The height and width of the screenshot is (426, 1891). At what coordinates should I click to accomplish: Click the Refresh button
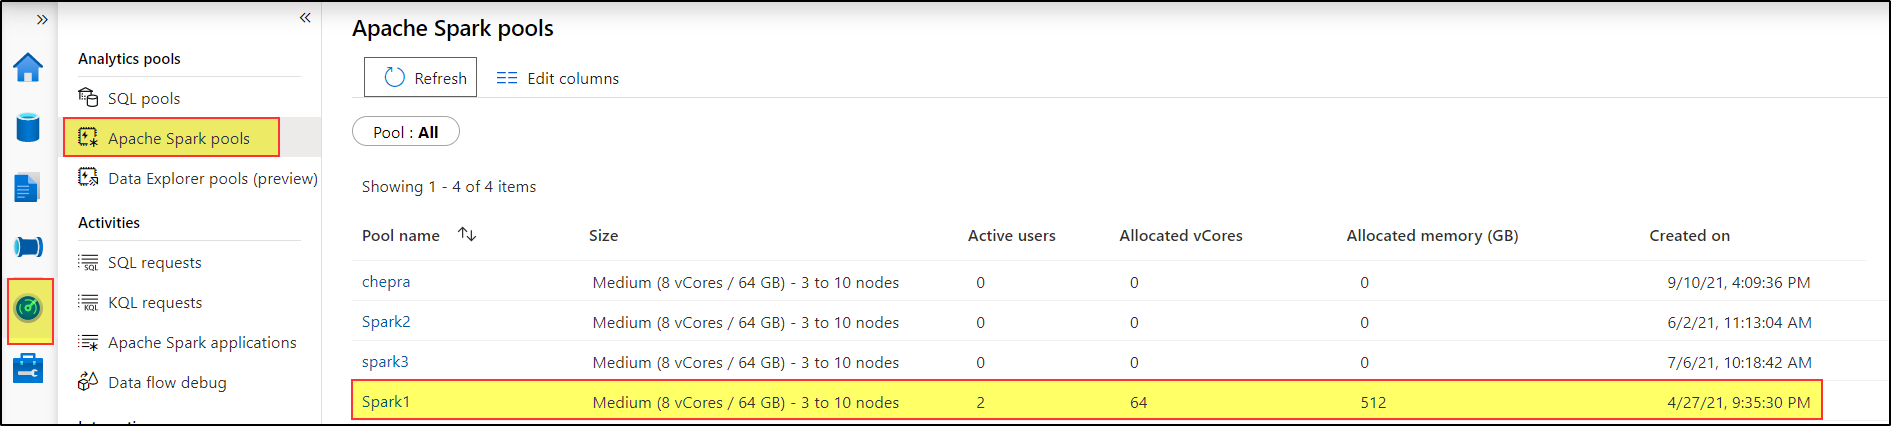[x=420, y=78]
